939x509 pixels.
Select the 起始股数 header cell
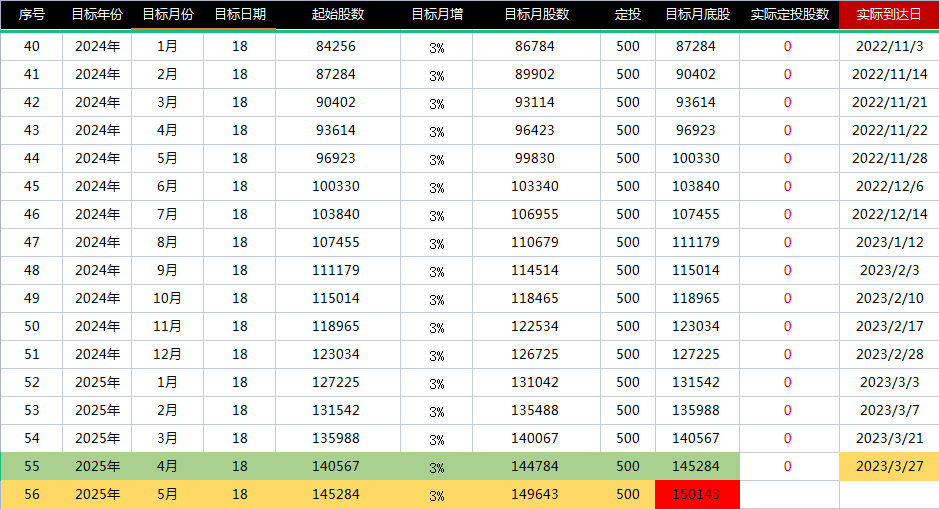click(338, 14)
